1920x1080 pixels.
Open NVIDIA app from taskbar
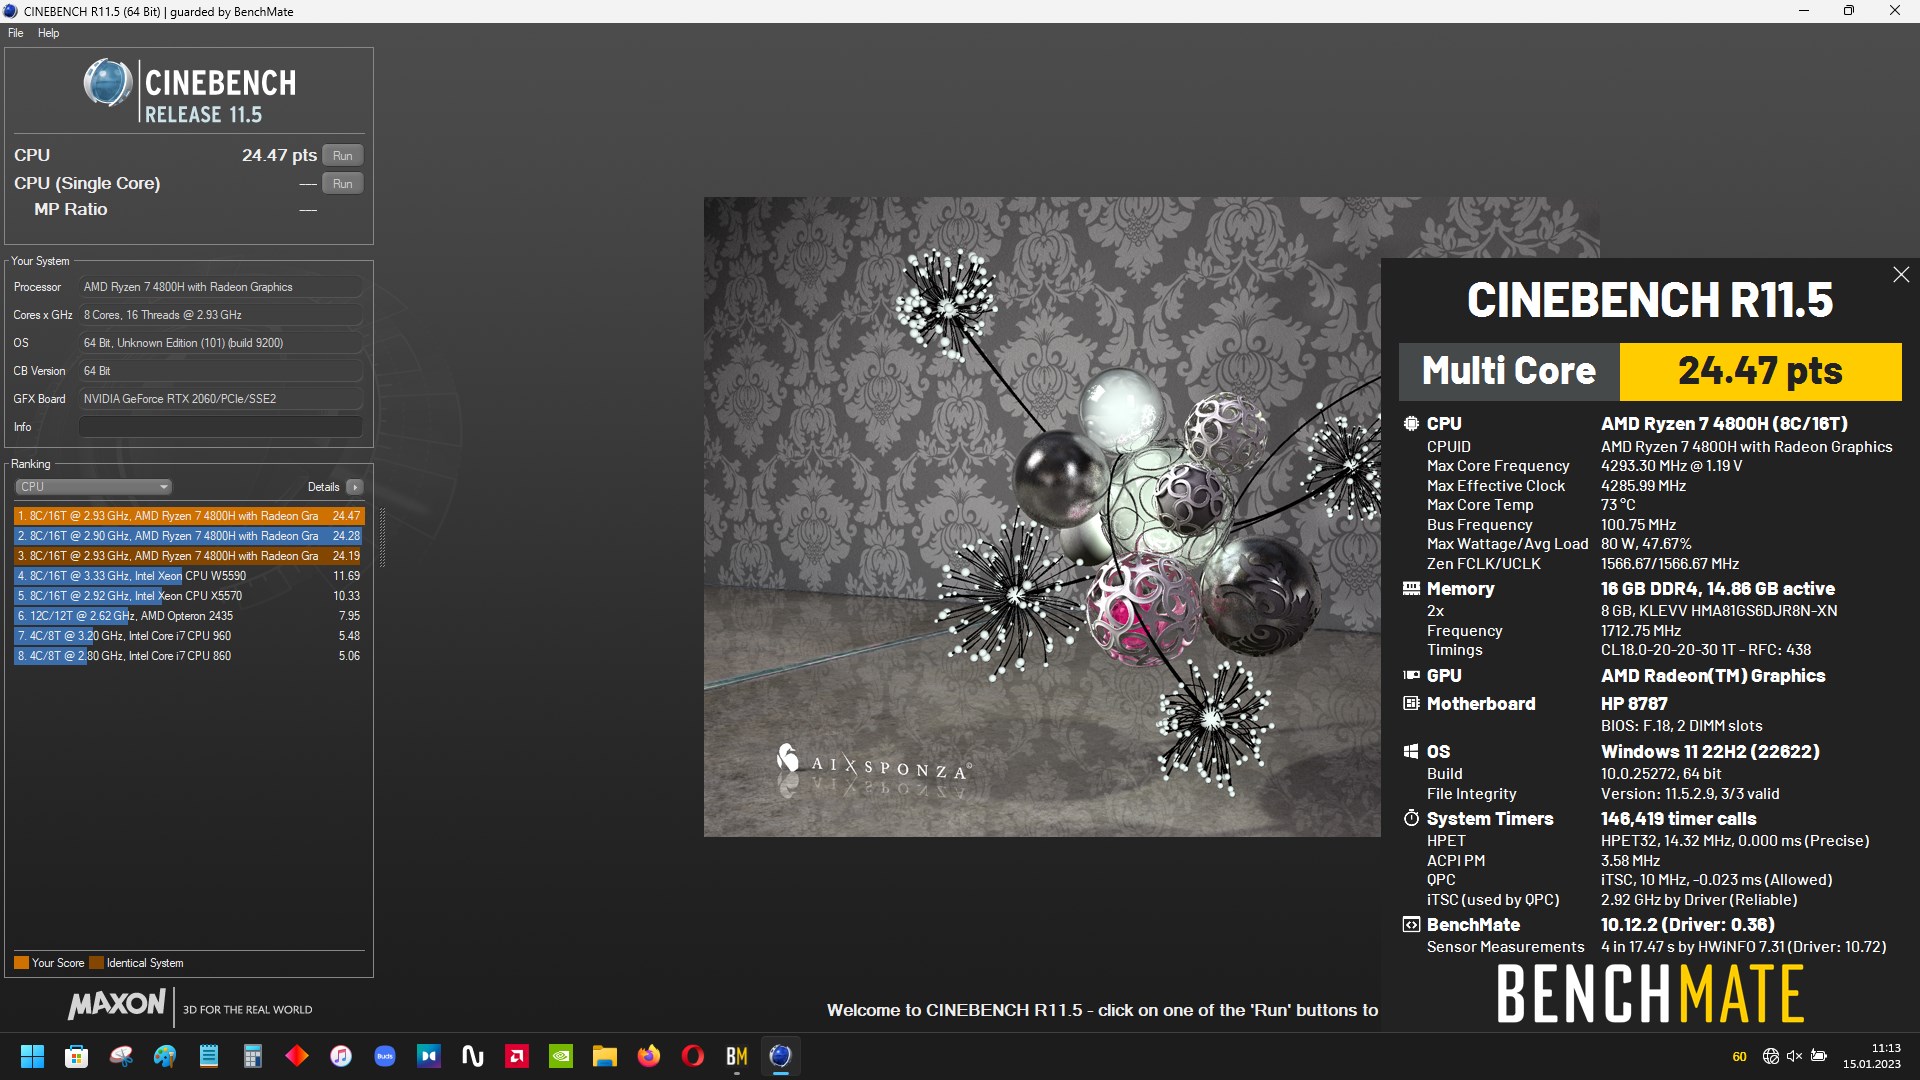tap(561, 1056)
